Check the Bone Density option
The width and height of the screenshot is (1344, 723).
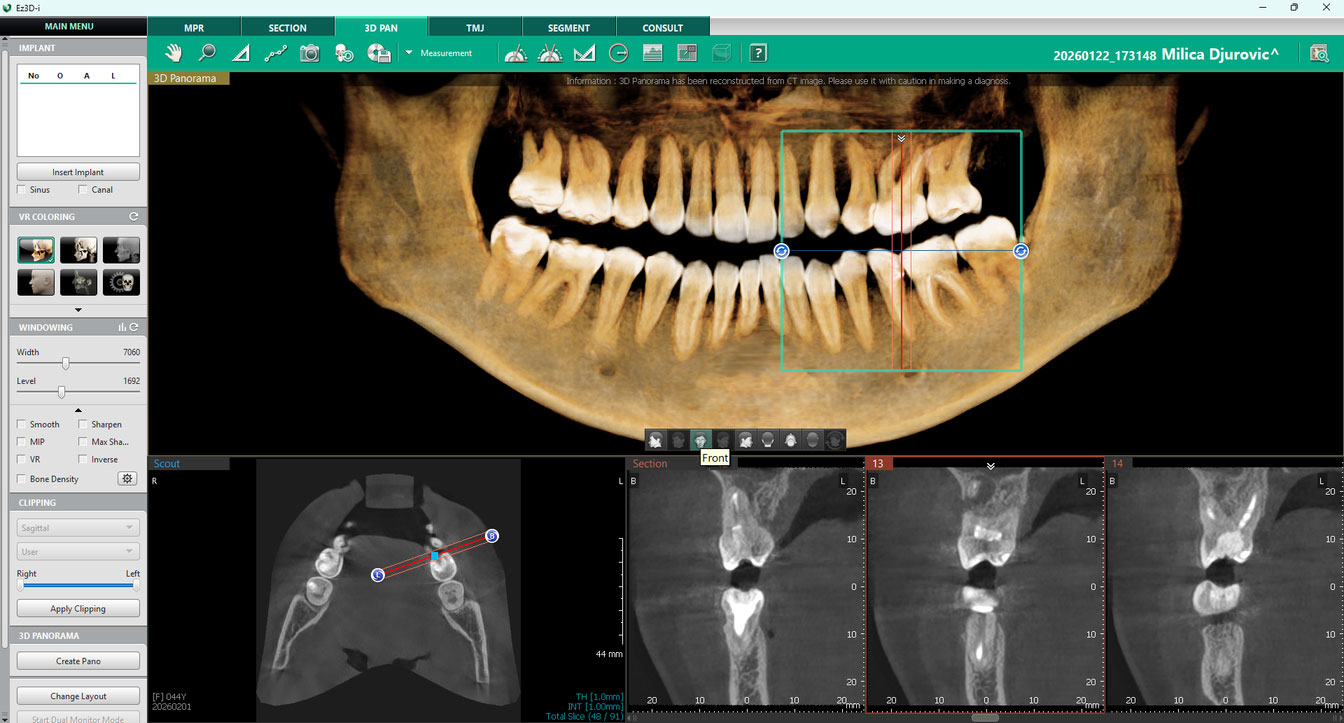(x=22, y=479)
